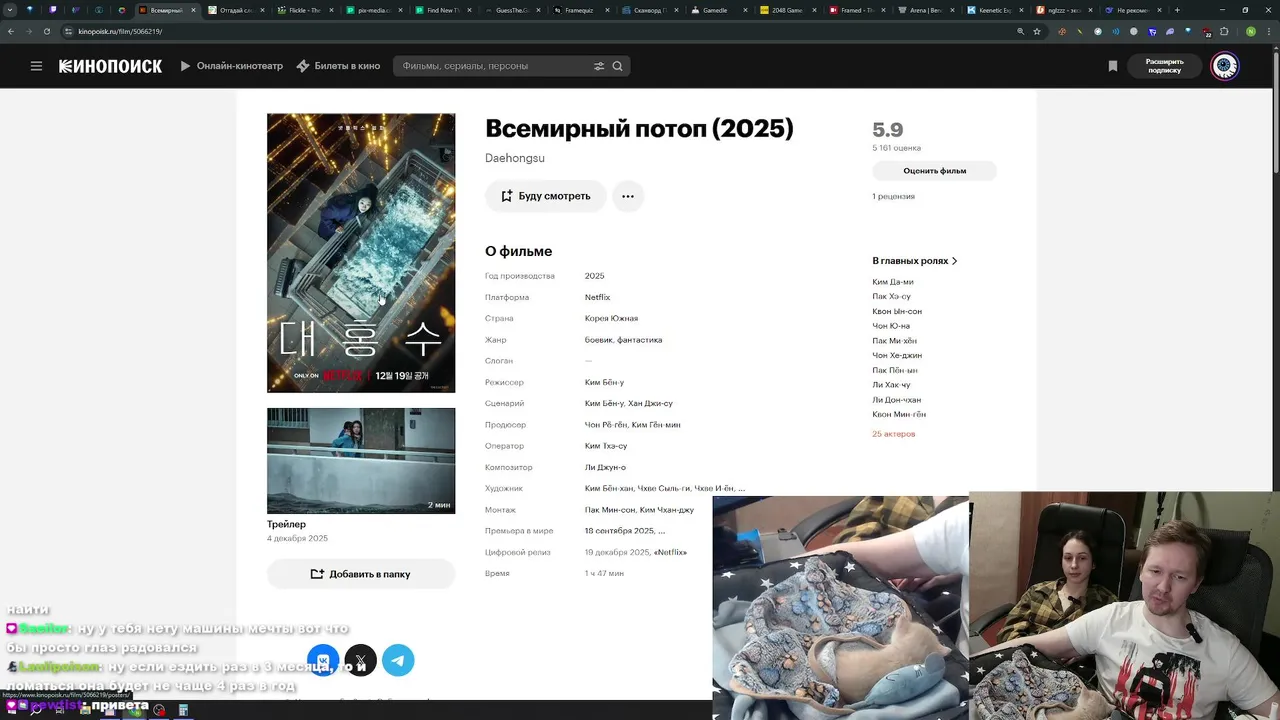Switch to the Сканворд browser tab
This screenshot has height=720, width=1280.
point(650,10)
